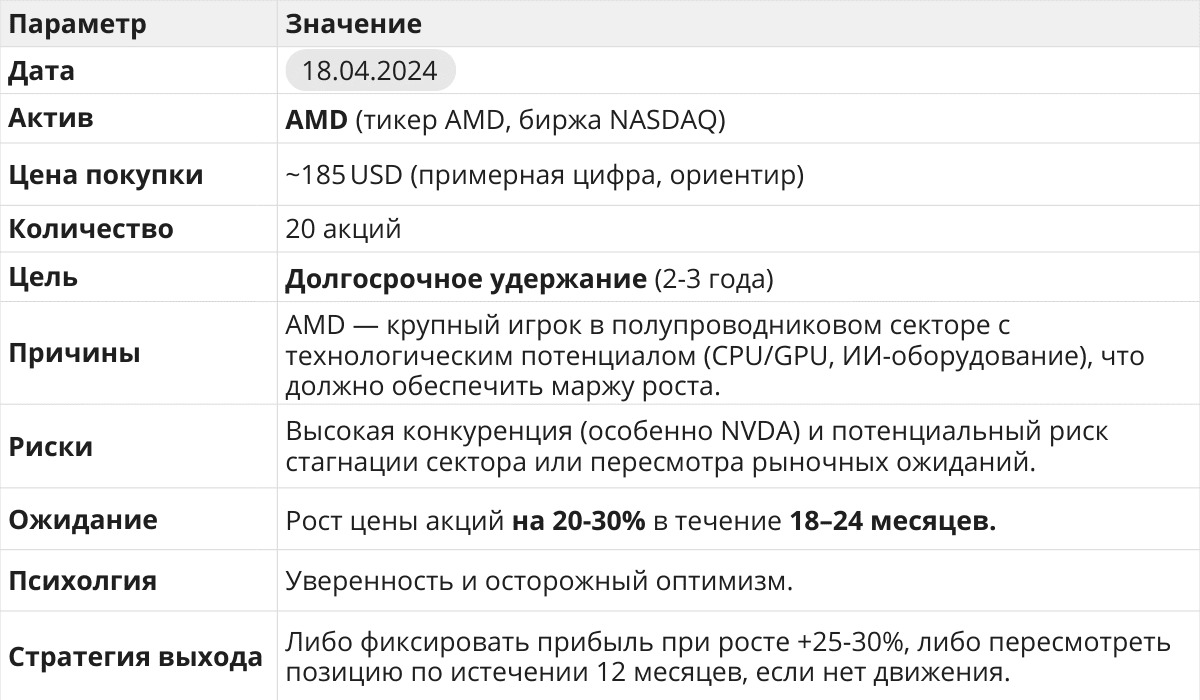The image size is (1200, 700).
Task: Click the 20 акций value cell
Action: (343, 229)
